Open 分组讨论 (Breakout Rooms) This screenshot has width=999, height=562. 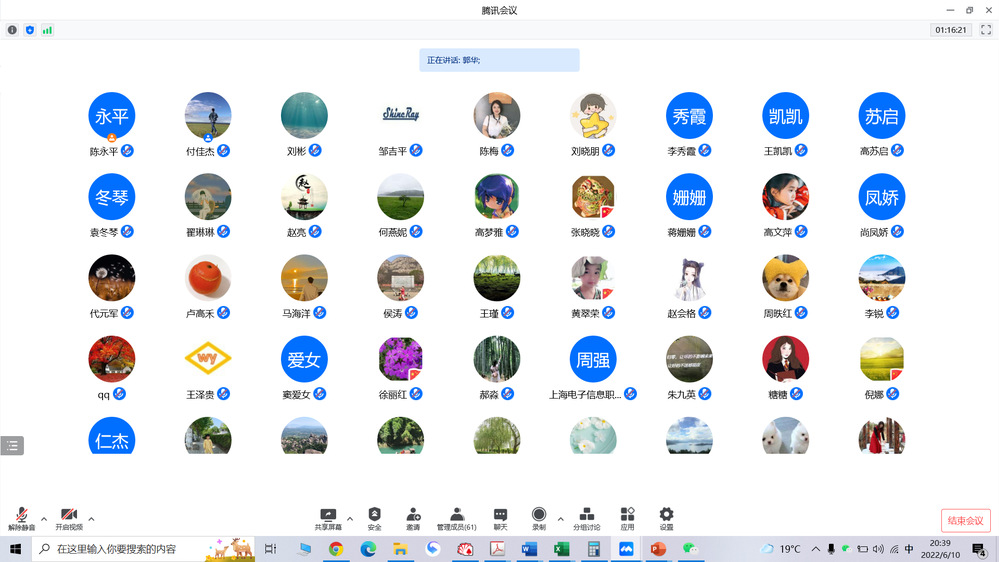click(587, 517)
